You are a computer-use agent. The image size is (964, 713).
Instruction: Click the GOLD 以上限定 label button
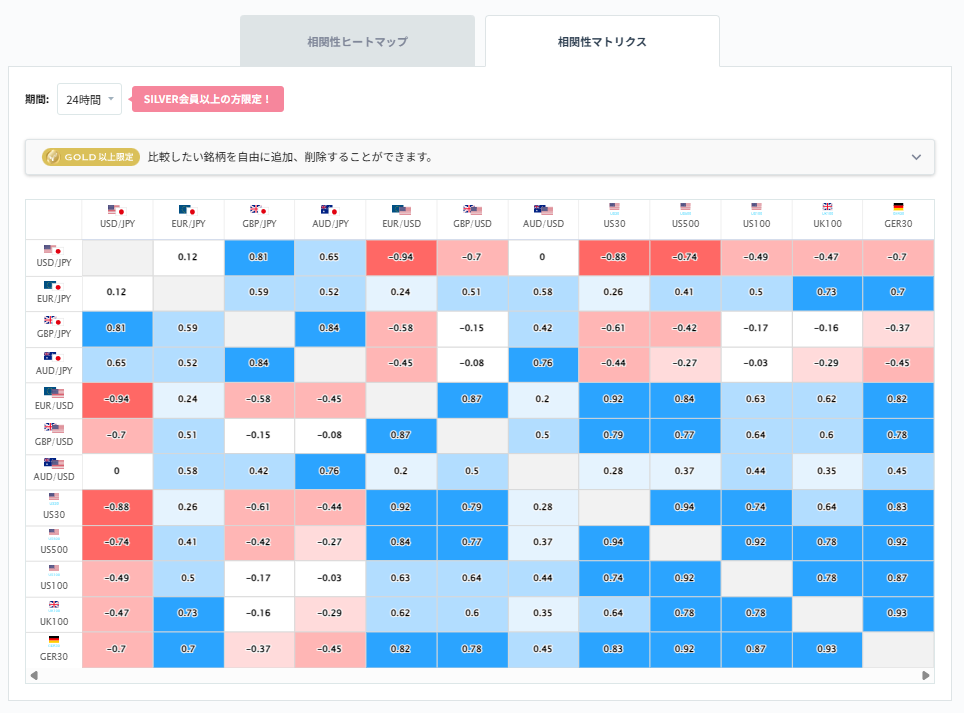tap(90, 157)
